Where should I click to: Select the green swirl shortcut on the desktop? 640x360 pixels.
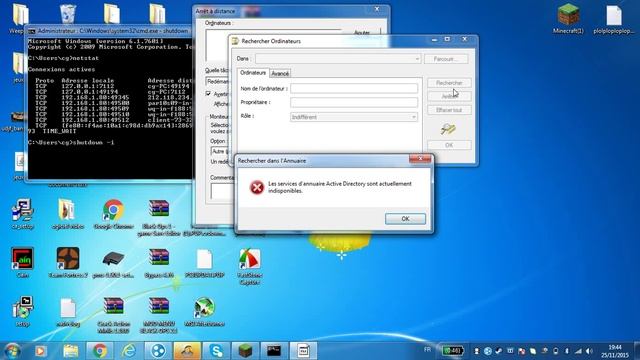[204, 312]
